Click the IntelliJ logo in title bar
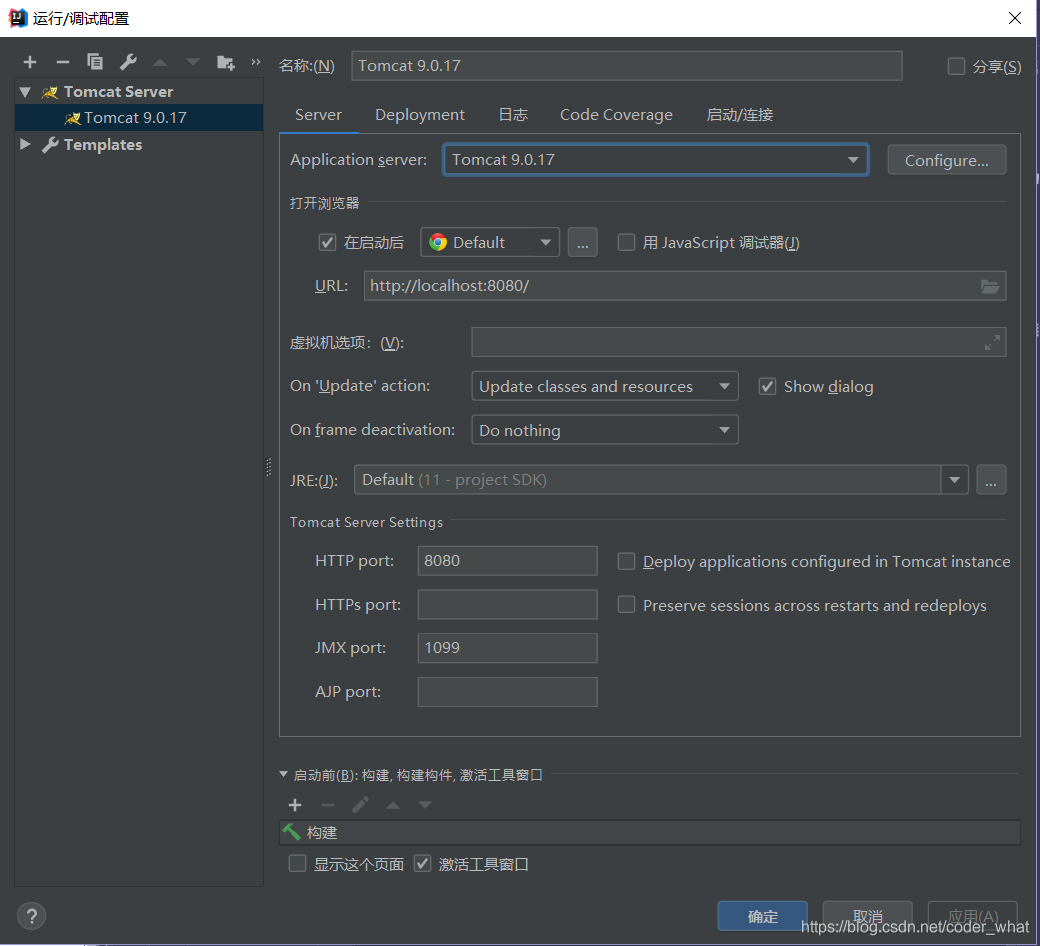The height and width of the screenshot is (946, 1040). [17, 18]
